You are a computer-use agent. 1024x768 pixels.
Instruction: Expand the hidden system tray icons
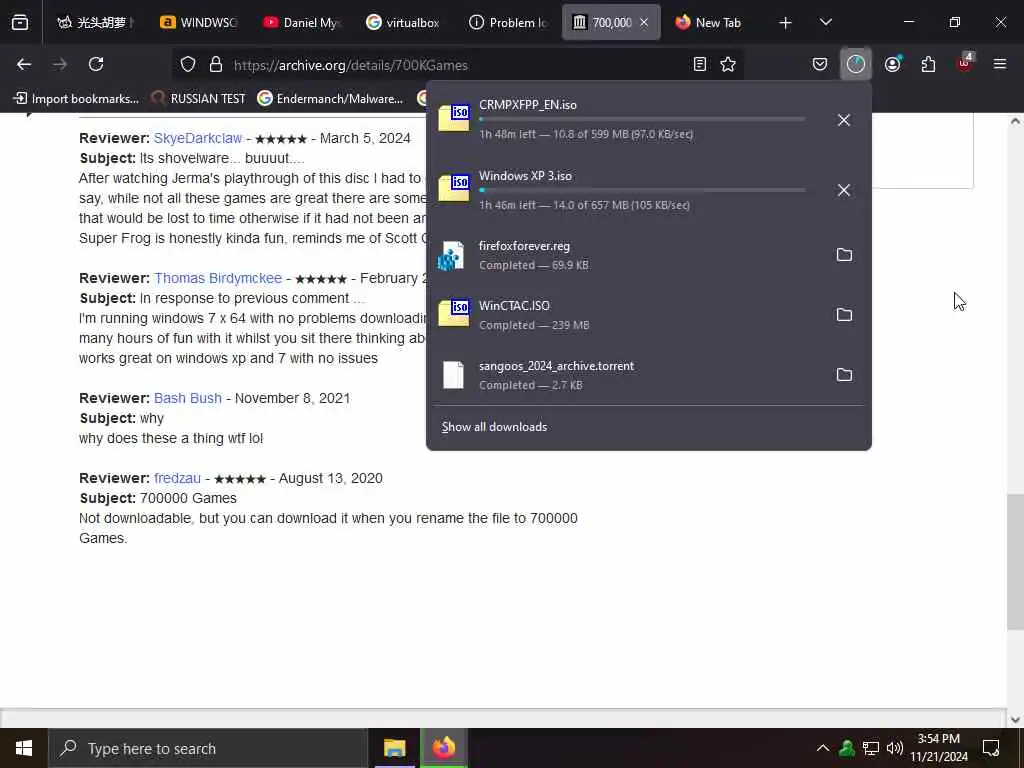[823, 748]
